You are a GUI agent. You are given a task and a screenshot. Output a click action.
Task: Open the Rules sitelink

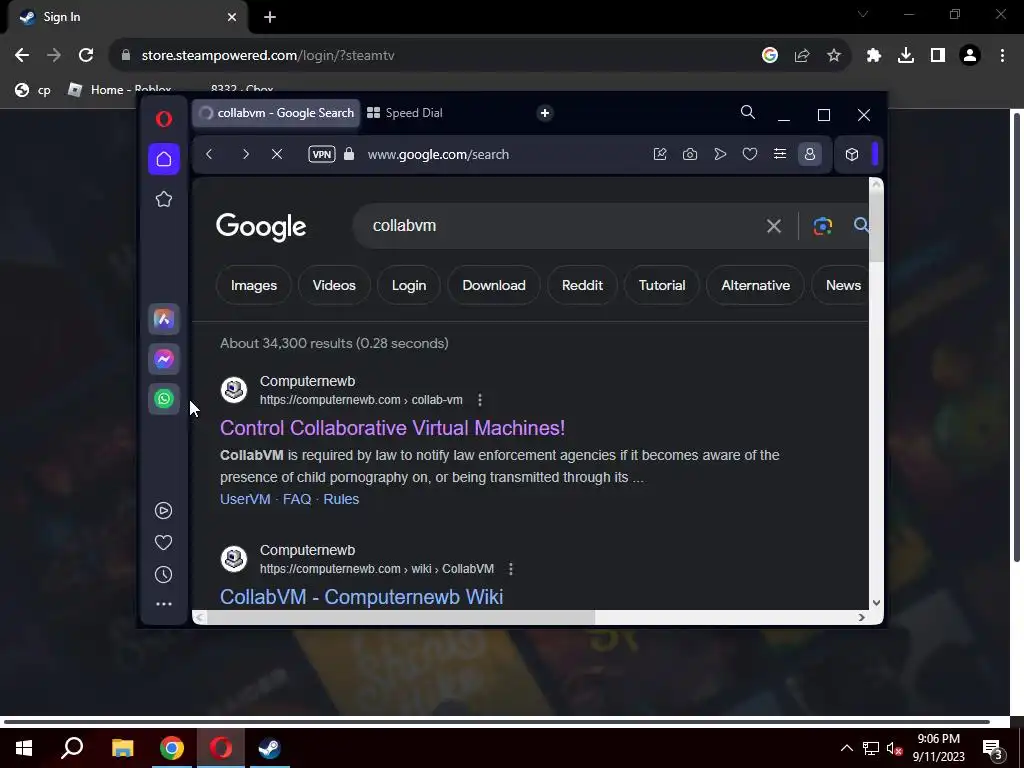pyautogui.click(x=341, y=499)
